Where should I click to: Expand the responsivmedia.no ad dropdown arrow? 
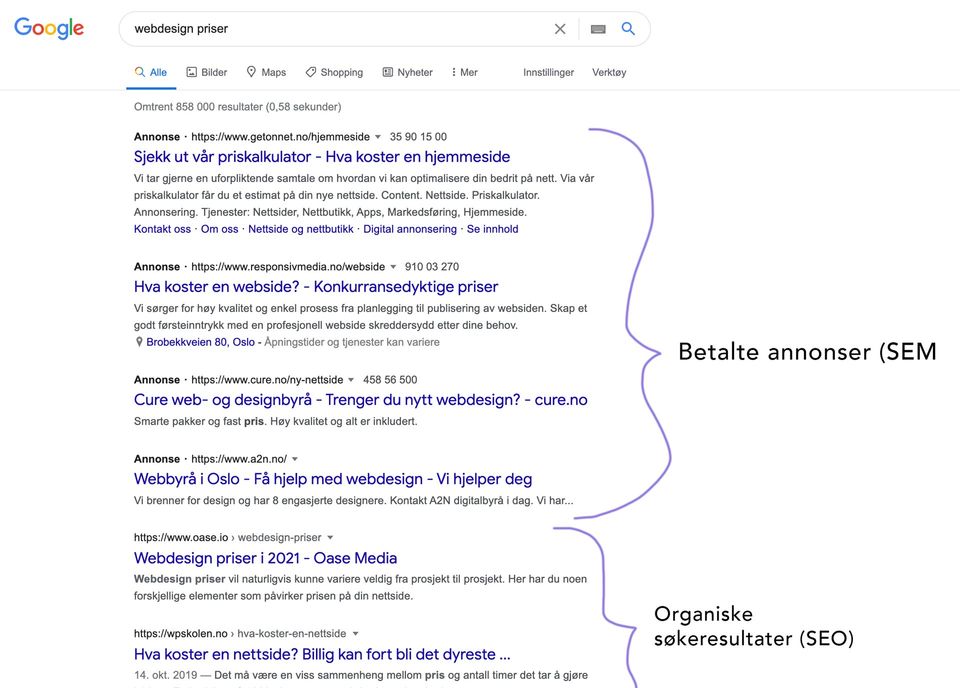click(393, 267)
